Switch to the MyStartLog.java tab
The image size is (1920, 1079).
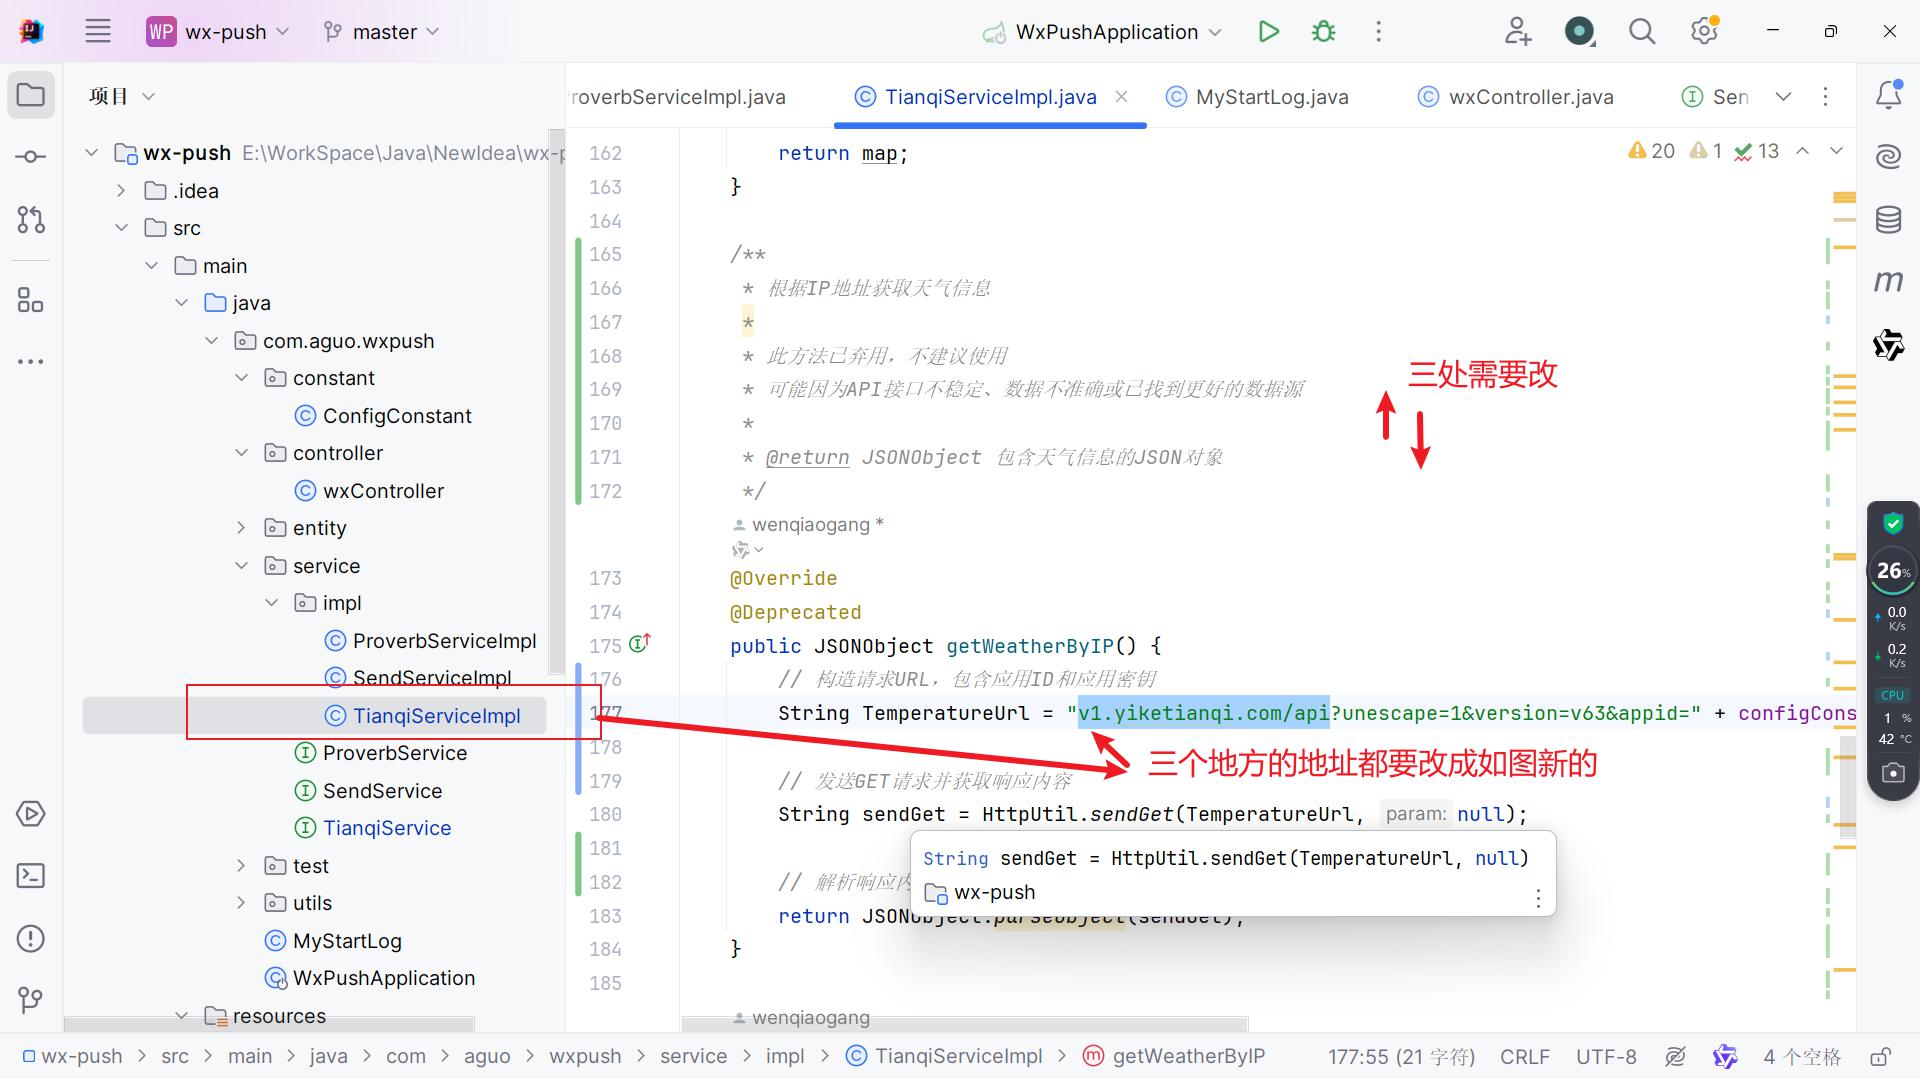(x=1258, y=96)
